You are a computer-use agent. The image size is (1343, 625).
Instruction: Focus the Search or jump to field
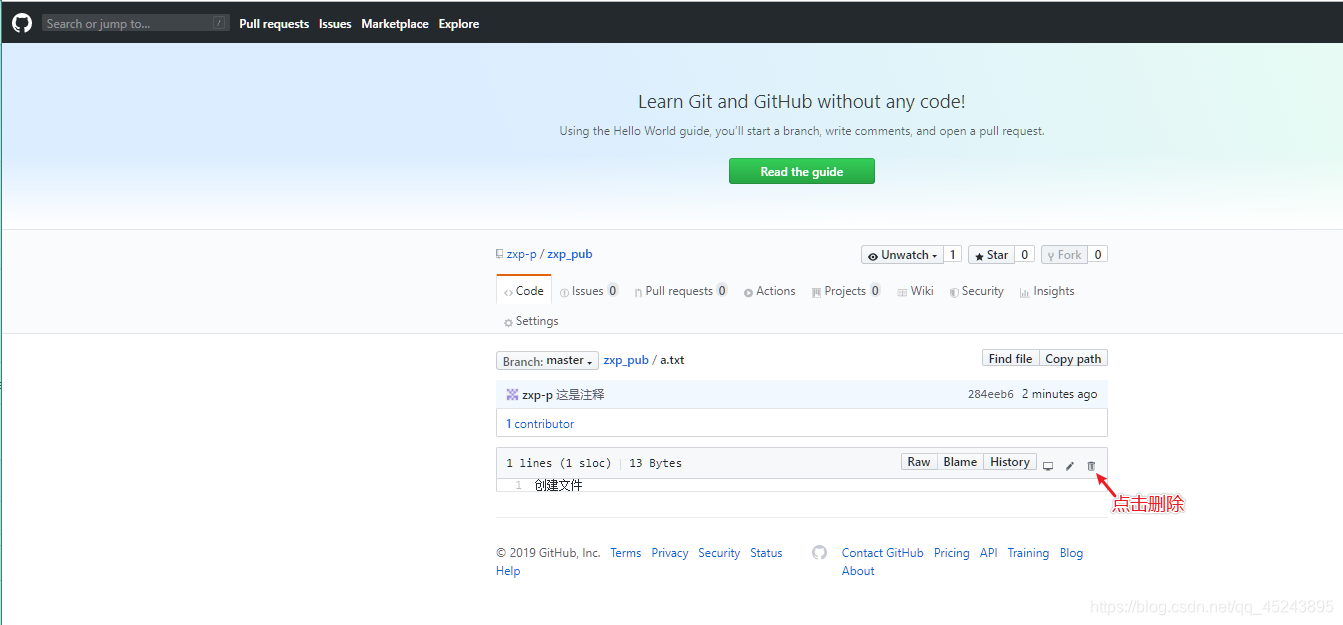135,23
